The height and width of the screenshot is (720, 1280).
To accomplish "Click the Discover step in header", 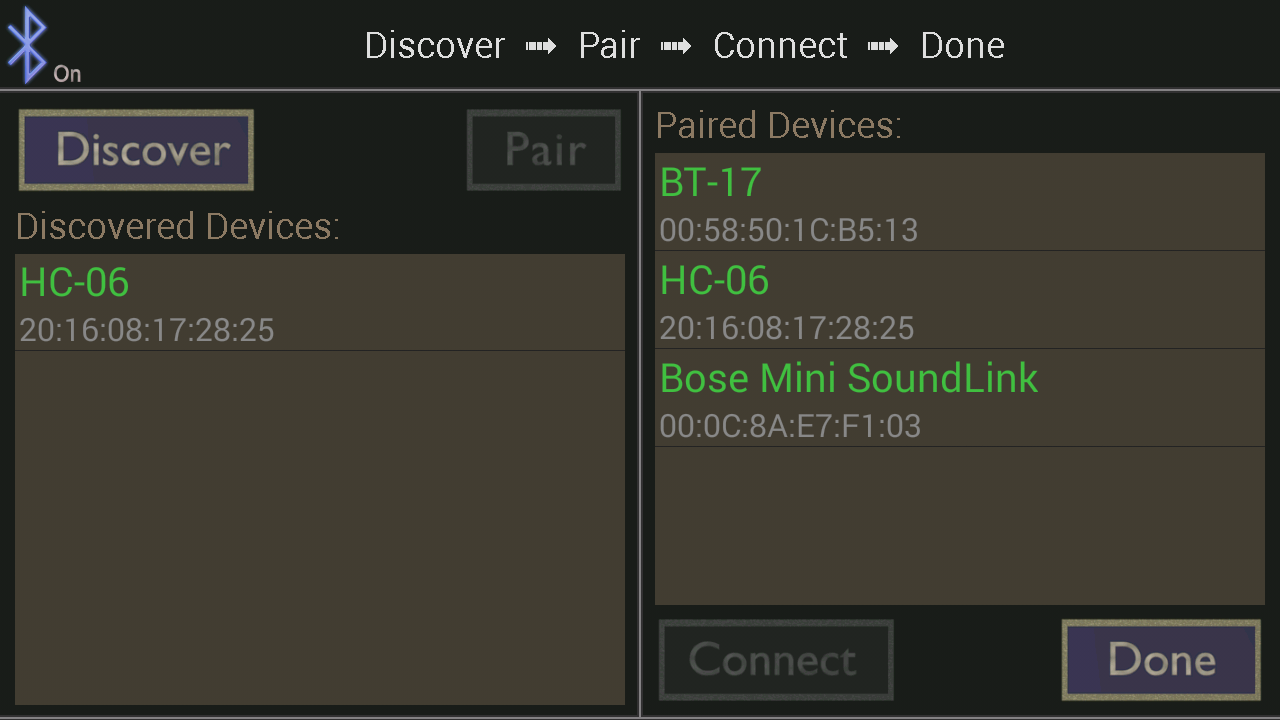I will [435, 46].
